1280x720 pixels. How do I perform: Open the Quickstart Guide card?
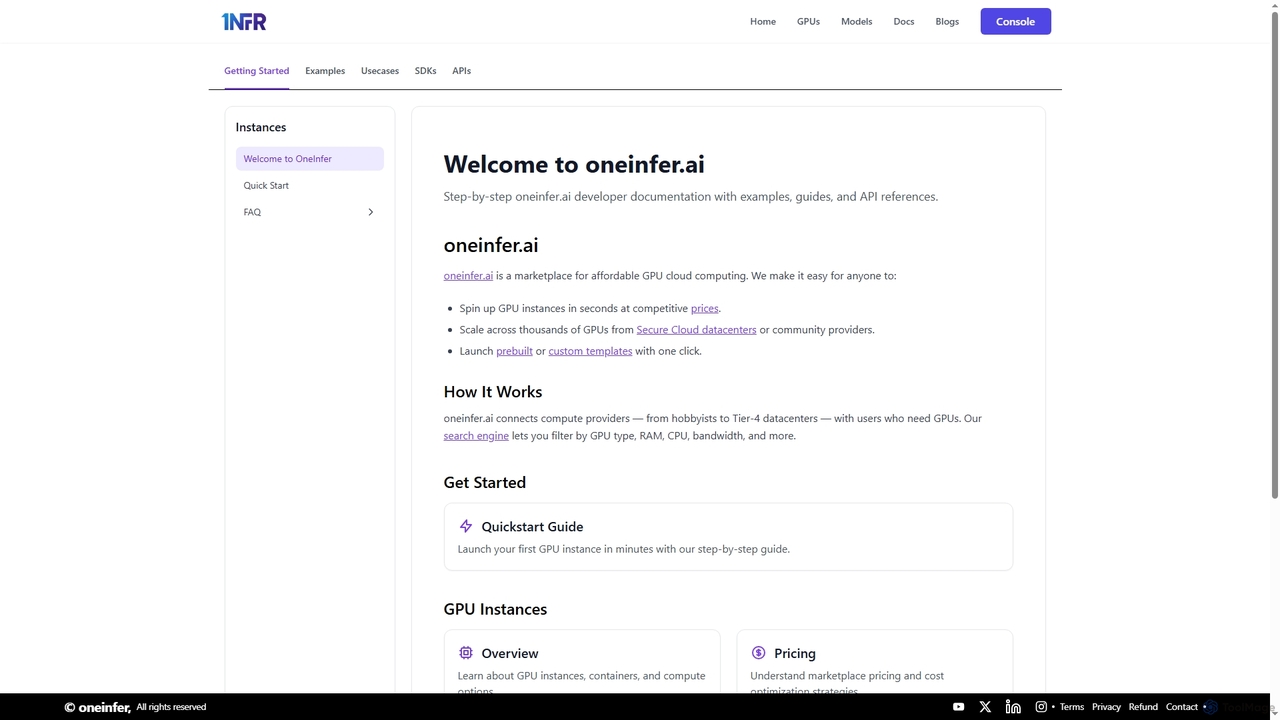(x=728, y=537)
